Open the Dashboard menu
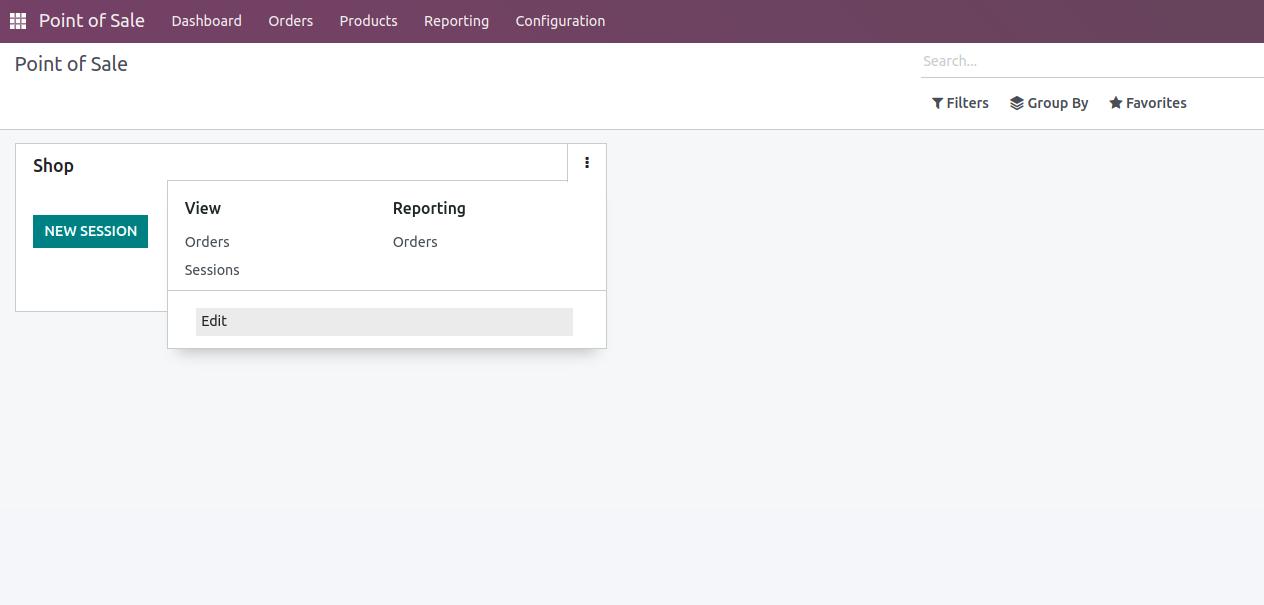1264x605 pixels. (207, 21)
